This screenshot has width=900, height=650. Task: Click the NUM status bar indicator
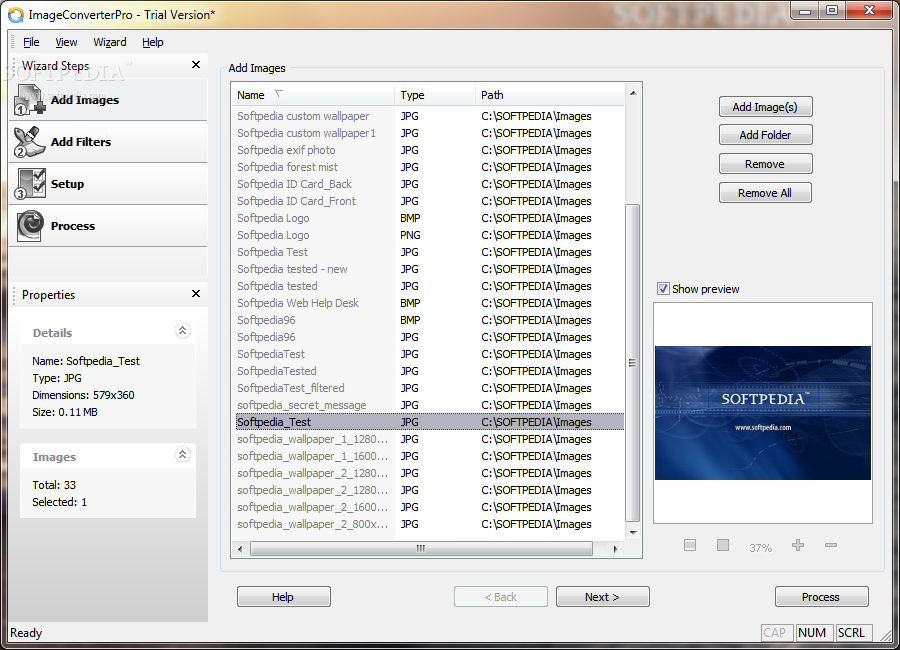click(x=812, y=633)
